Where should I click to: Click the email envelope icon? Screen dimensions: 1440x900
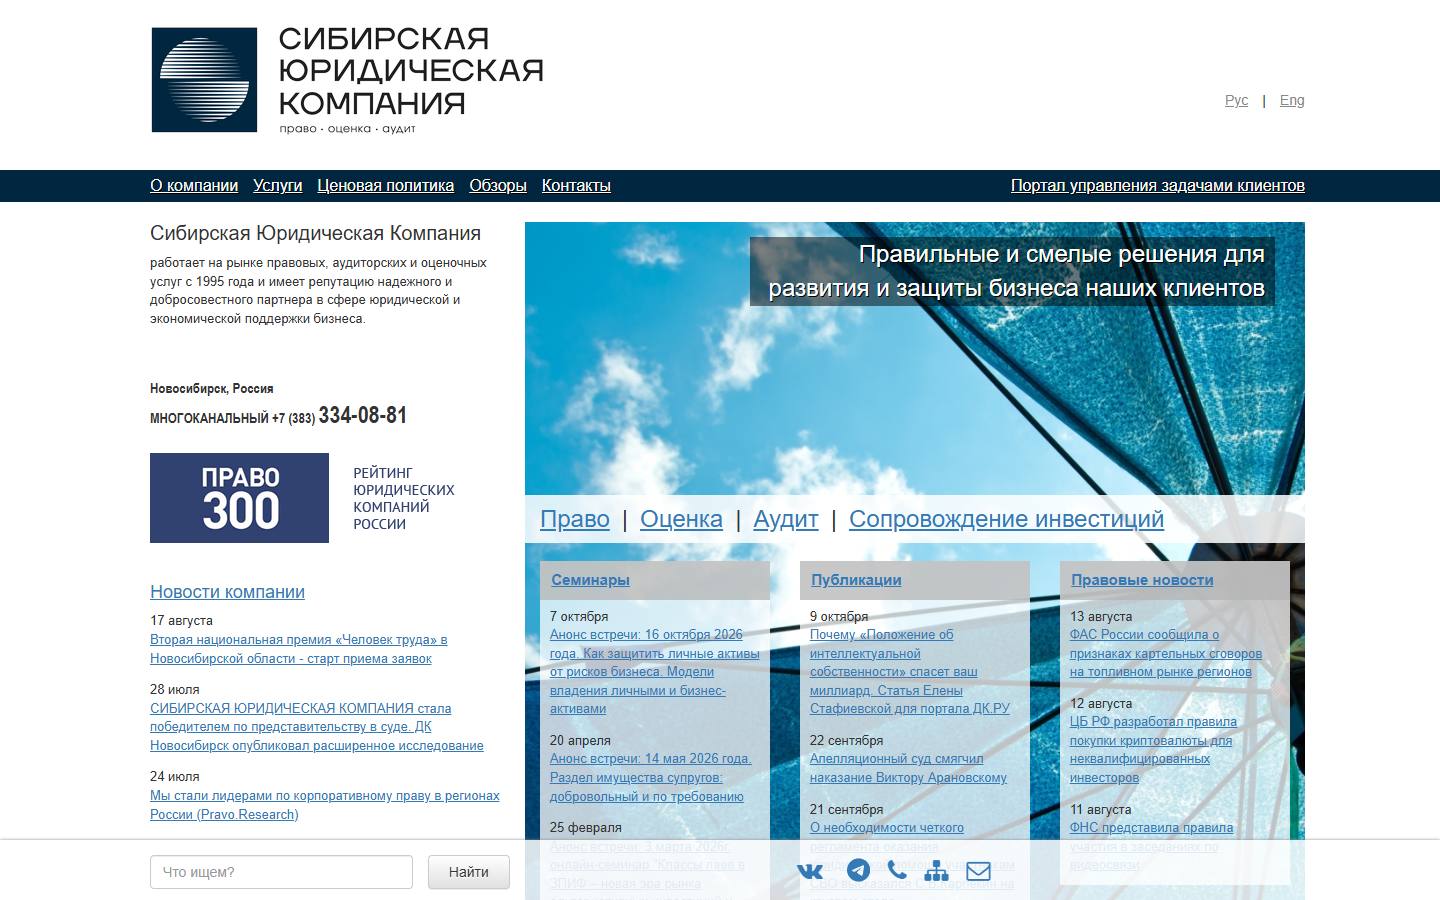click(x=978, y=871)
